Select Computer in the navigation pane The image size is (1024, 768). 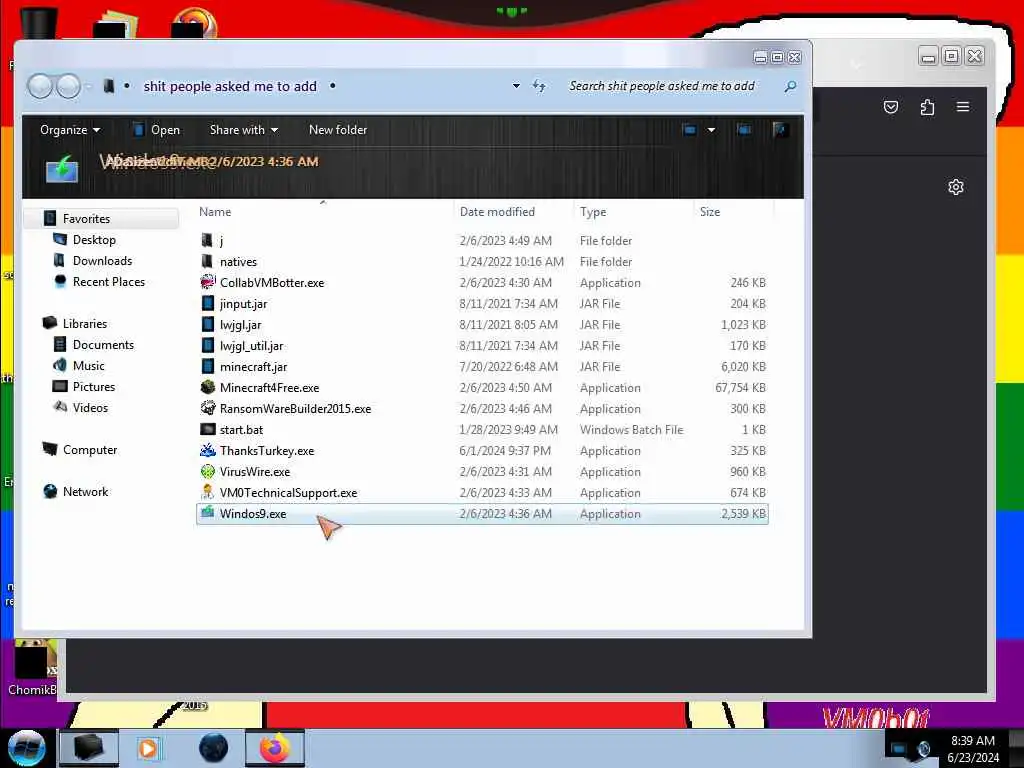(90, 449)
